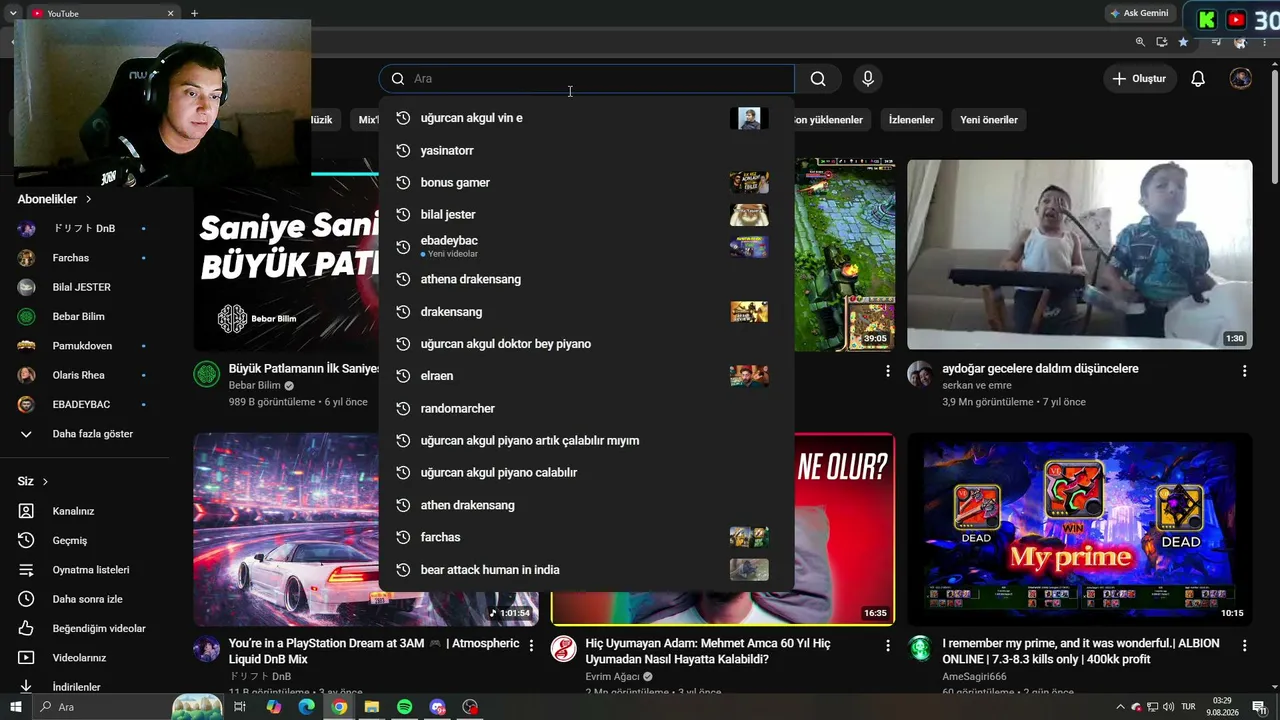Open Pamukdoven channel from subscriptions

tap(84, 346)
